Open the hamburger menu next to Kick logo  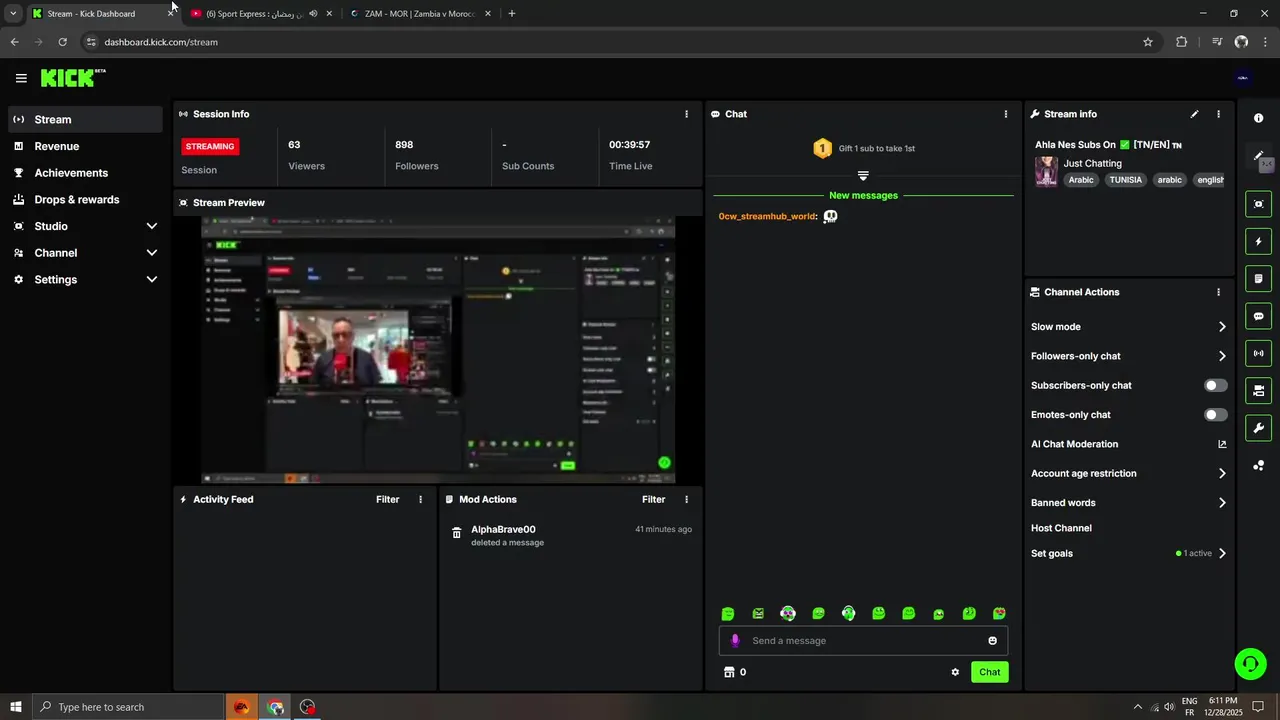(21, 78)
